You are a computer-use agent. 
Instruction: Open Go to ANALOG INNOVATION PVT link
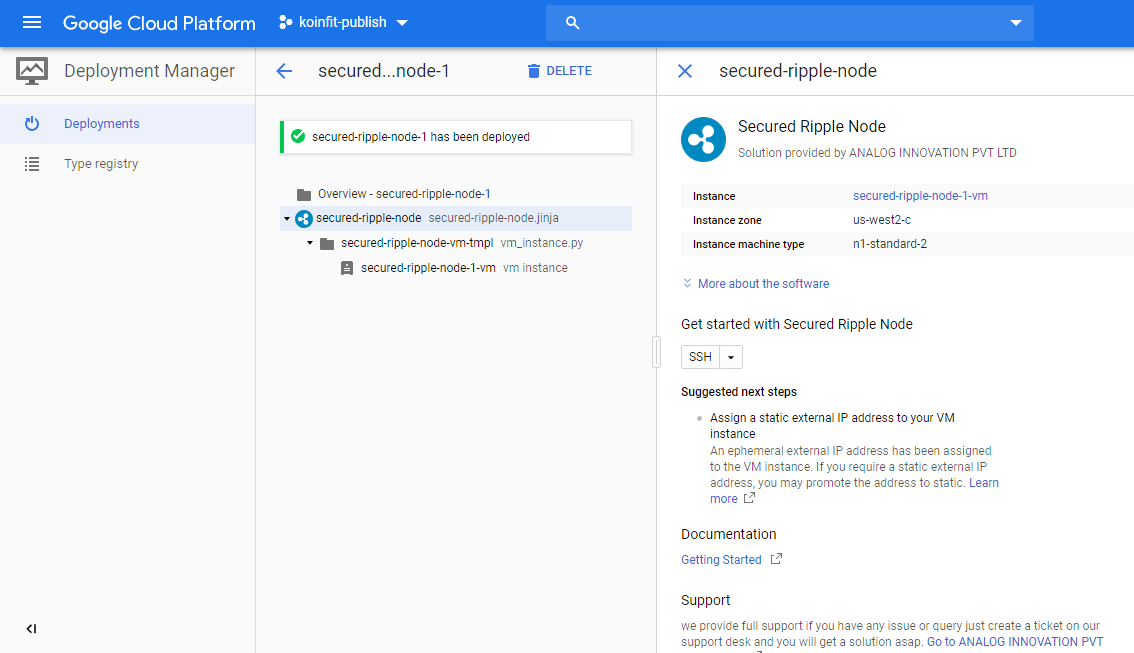click(x=1015, y=642)
